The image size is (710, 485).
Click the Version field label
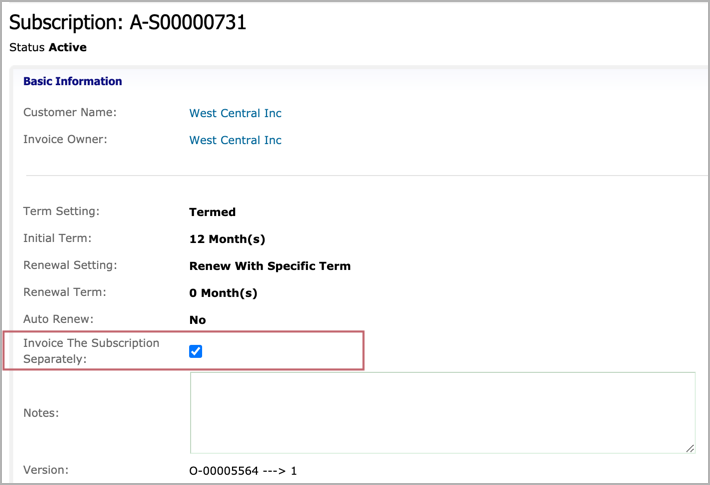point(45,469)
